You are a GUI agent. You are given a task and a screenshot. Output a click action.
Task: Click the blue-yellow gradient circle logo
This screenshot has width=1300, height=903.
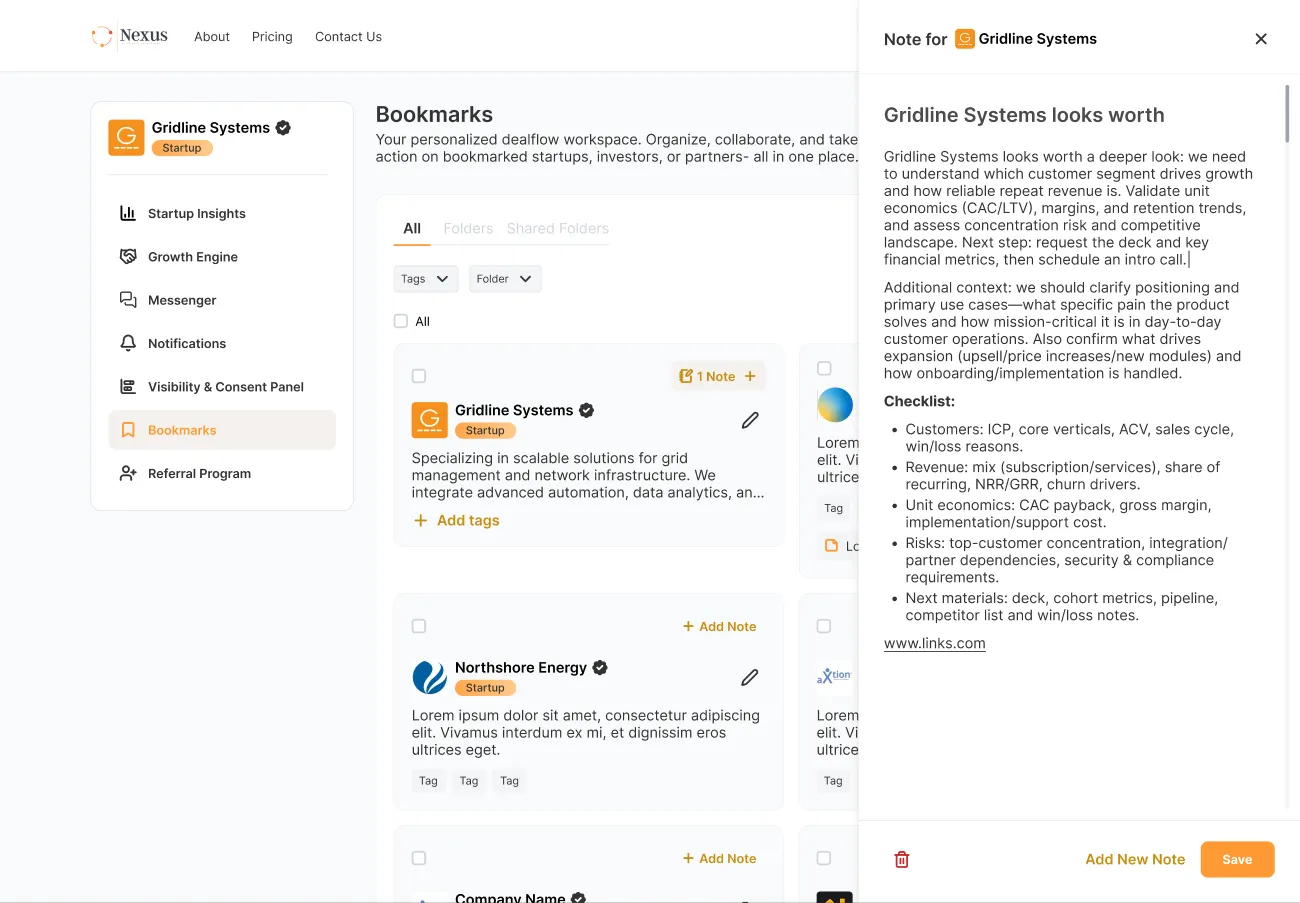click(x=835, y=405)
